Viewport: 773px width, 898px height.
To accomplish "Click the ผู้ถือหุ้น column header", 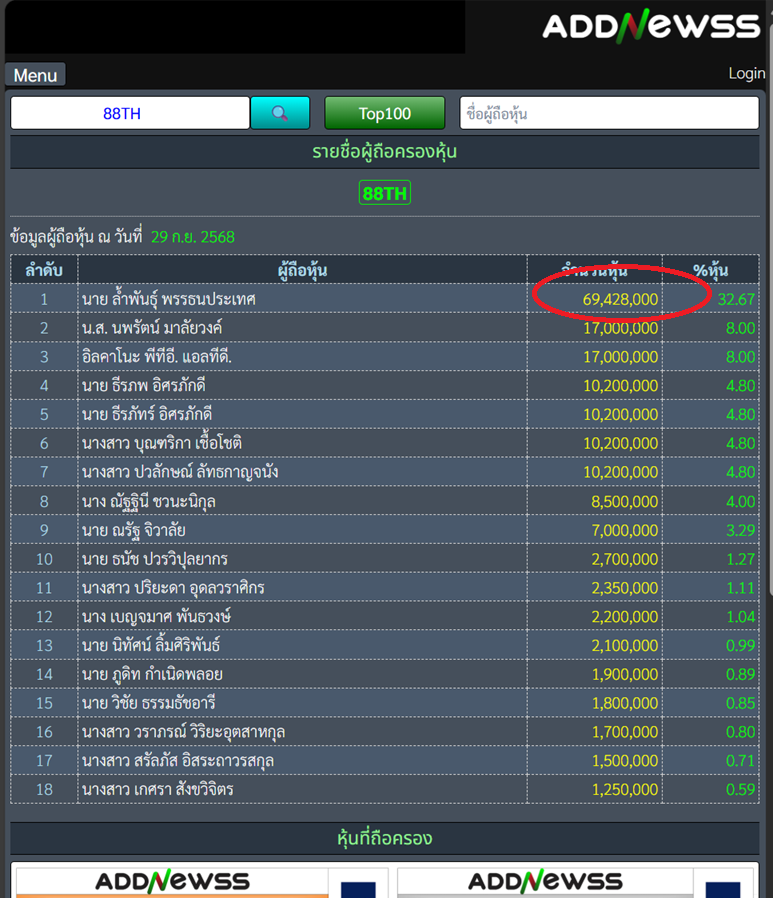I will pyautogui.click(x=302, y=270).
